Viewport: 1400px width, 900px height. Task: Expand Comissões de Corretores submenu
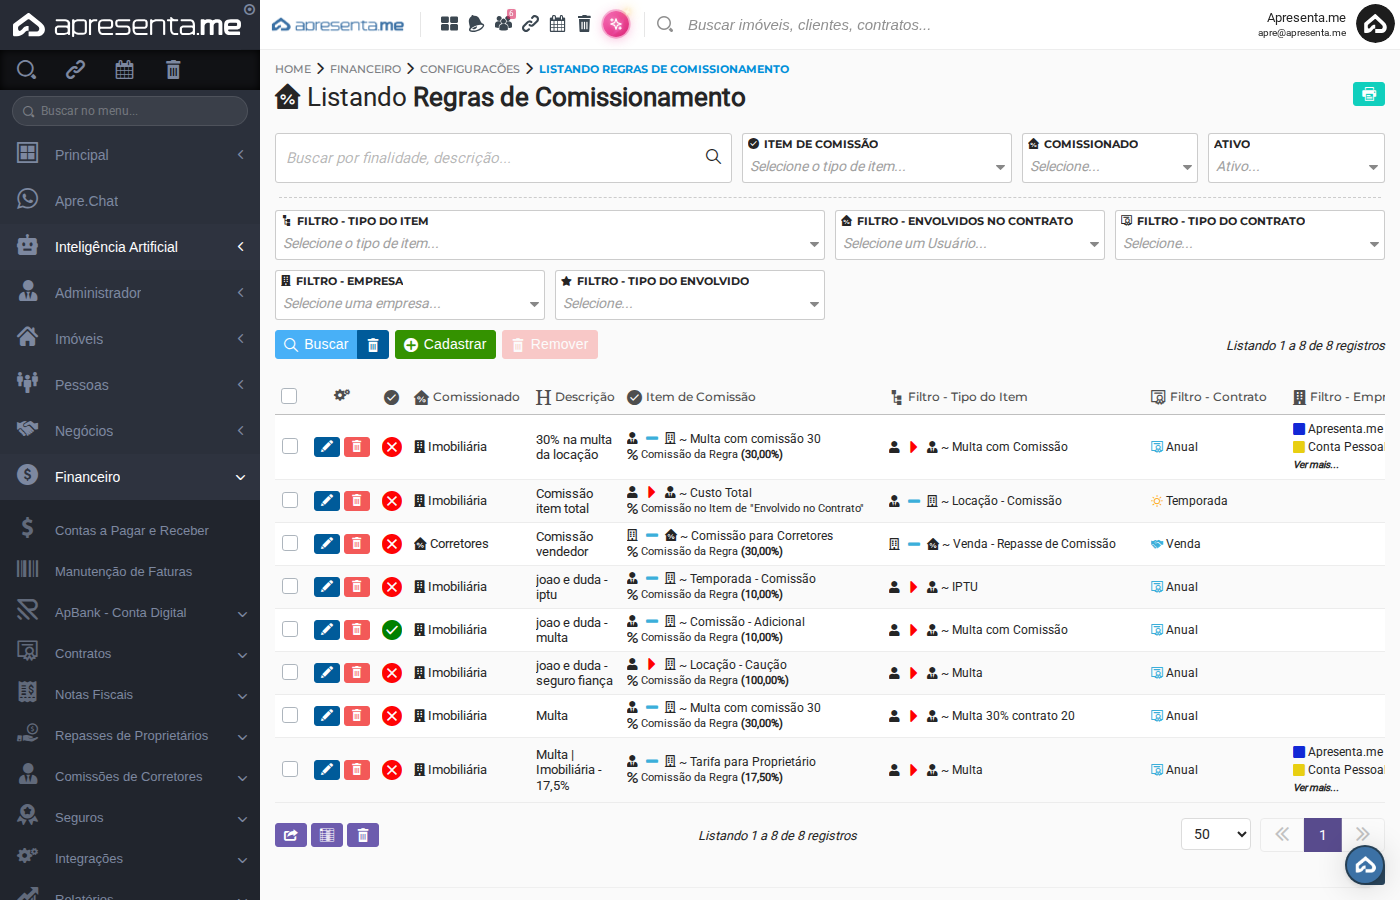(130, 776)
